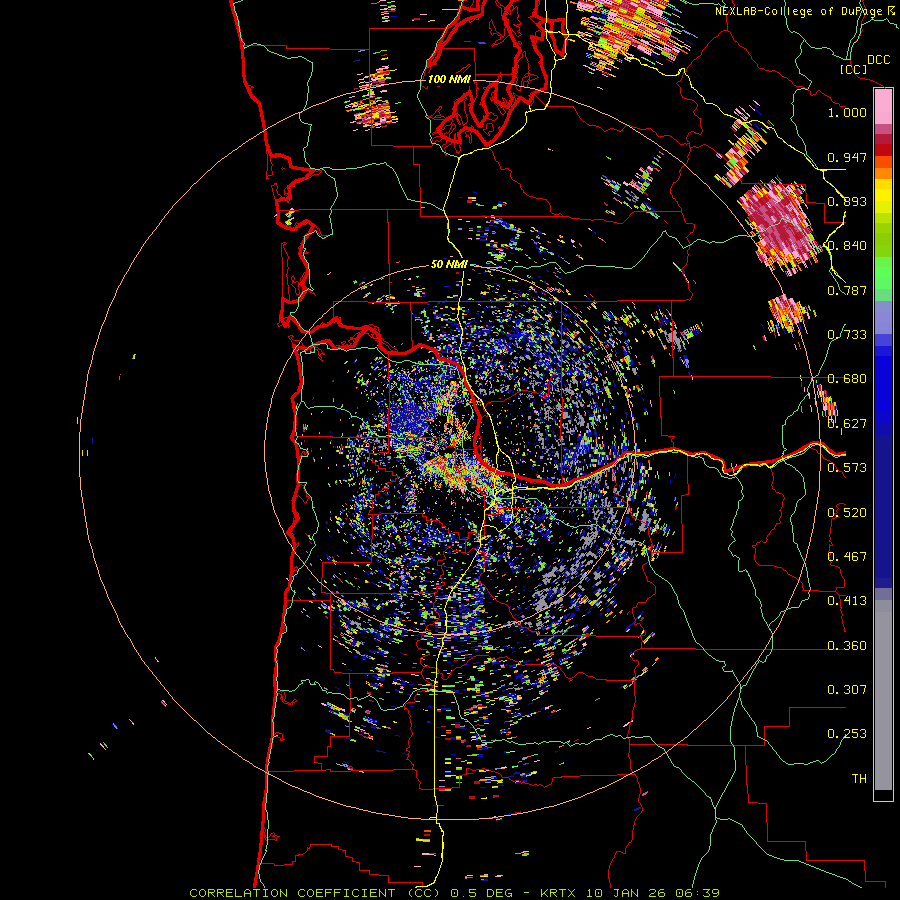This screenshot has width=900, height=900.
Task: Click the 0.573 scale value
Action: pyautogui.click(x=847, y=468)
